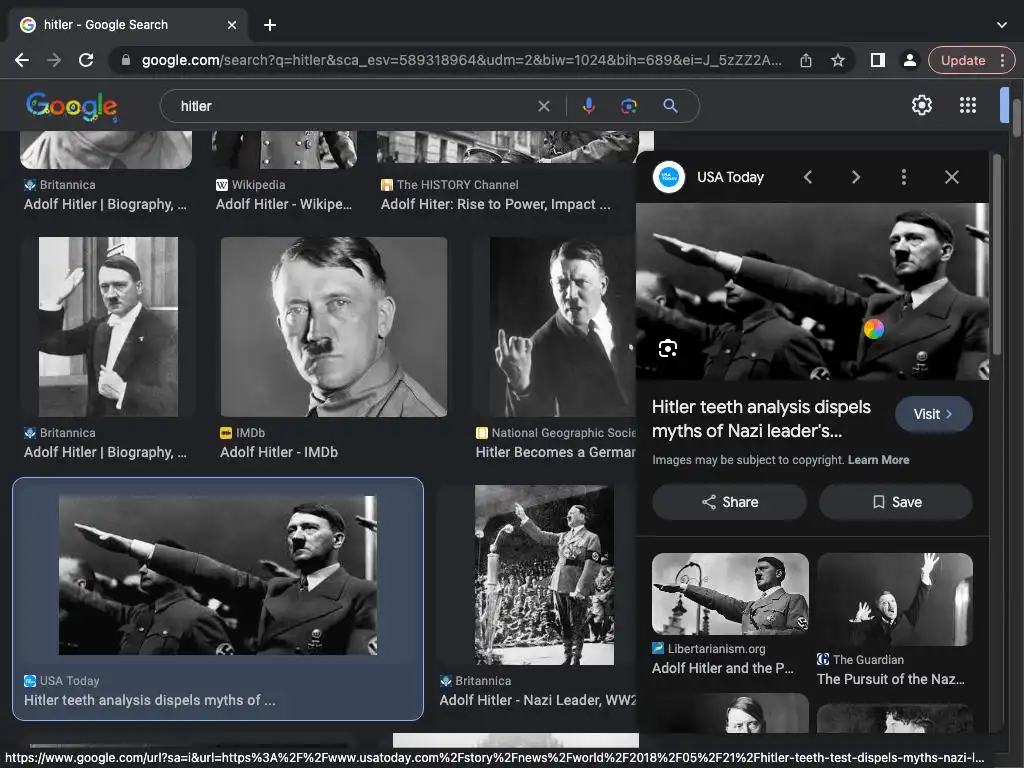Click The Pursuit of the Naz... link
The width and height of the screenshot is (1024, 768).
pyautogui.click(x=891, y=679)
